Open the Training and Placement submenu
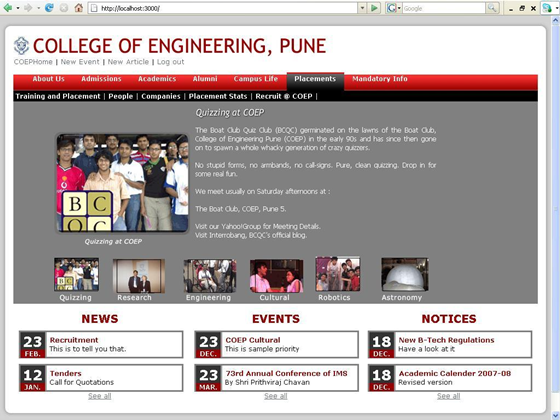Image resolution: width=560 pixels, height=420 pixels. tap(58, 96)
